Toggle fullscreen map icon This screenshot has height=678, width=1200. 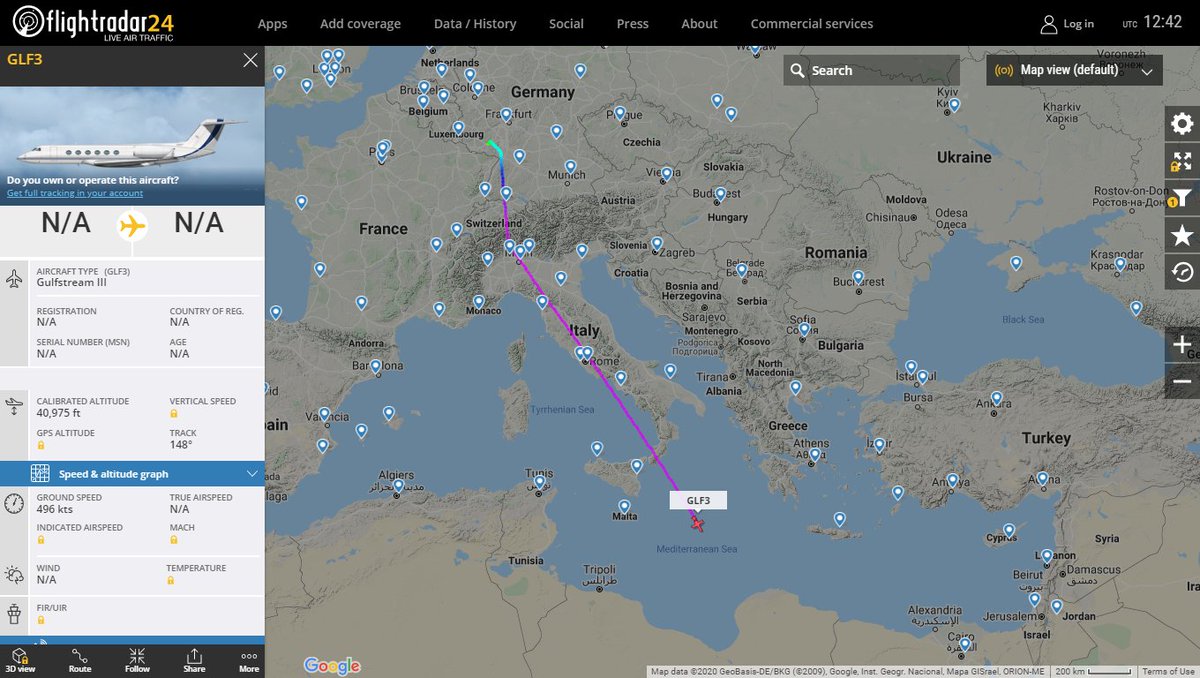tap(1182, 161)
